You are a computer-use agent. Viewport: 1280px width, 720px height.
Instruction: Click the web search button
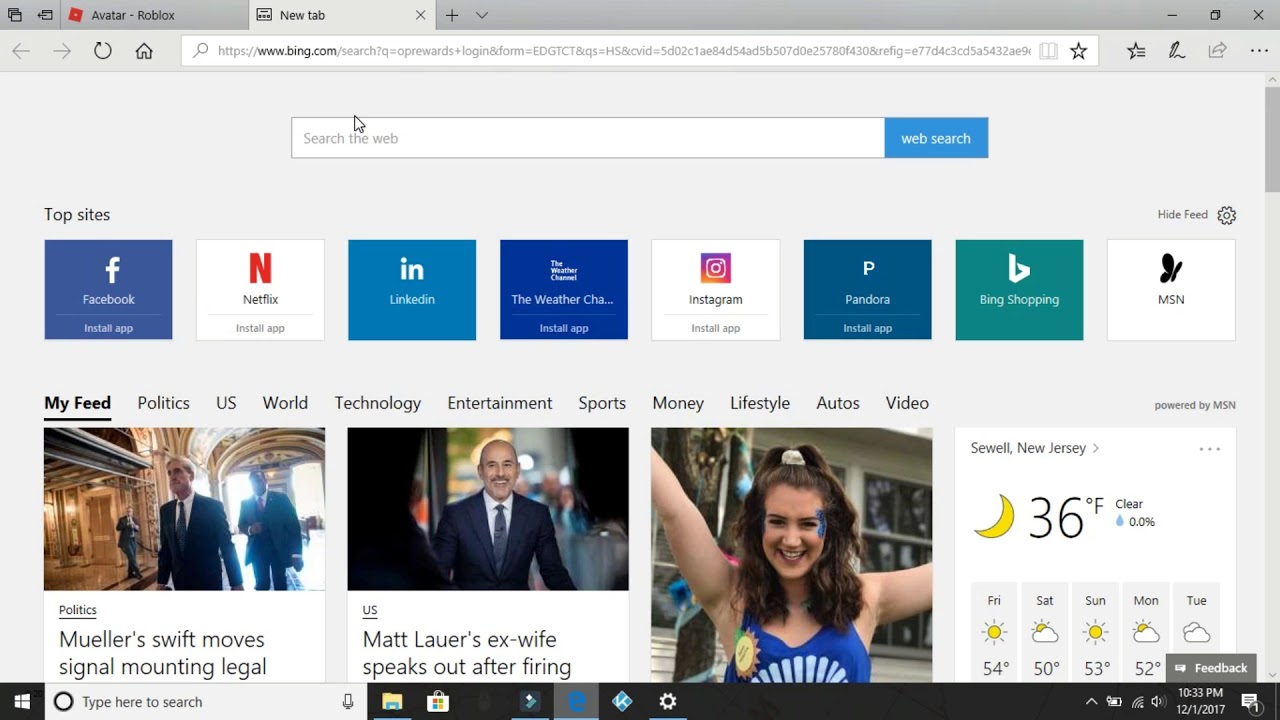936,138
